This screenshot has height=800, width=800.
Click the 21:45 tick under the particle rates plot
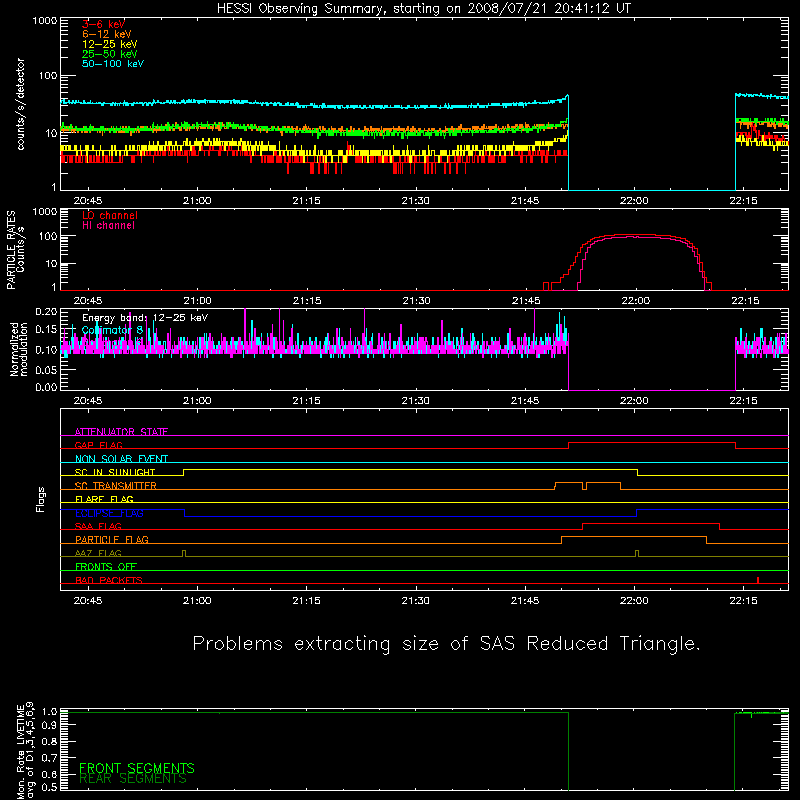526,301
